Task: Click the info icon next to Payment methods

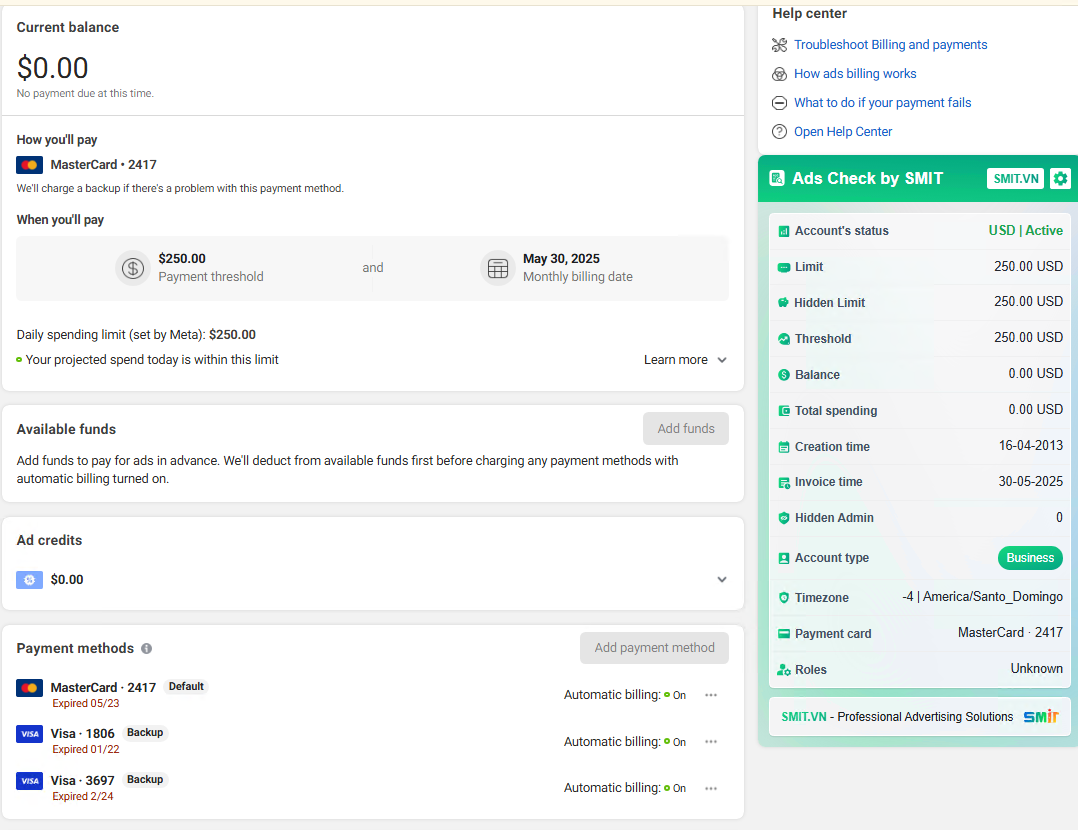Action: pyautogui.click(x=146, y=648)
